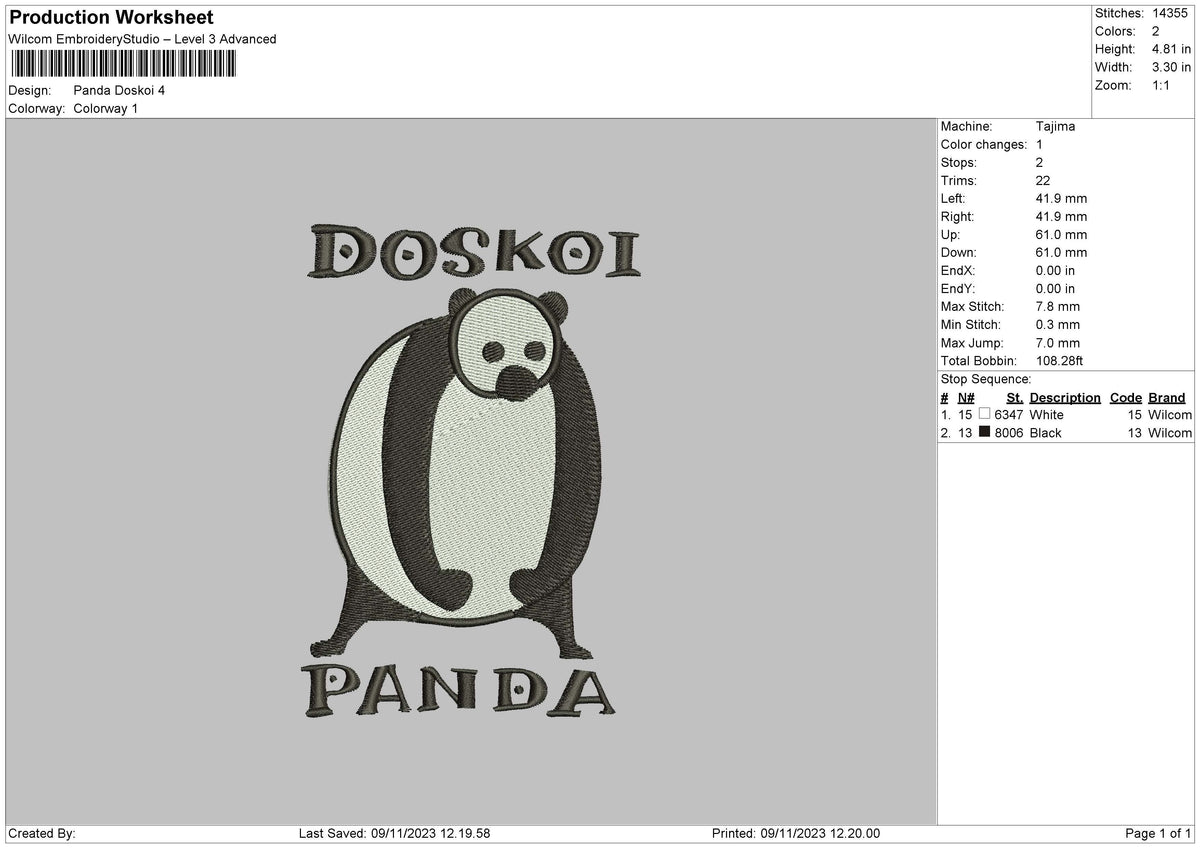Image resolution: width=1200 pixels, height=848 pixels.
Task: Click the barcode under the software title
Action: 124,65
